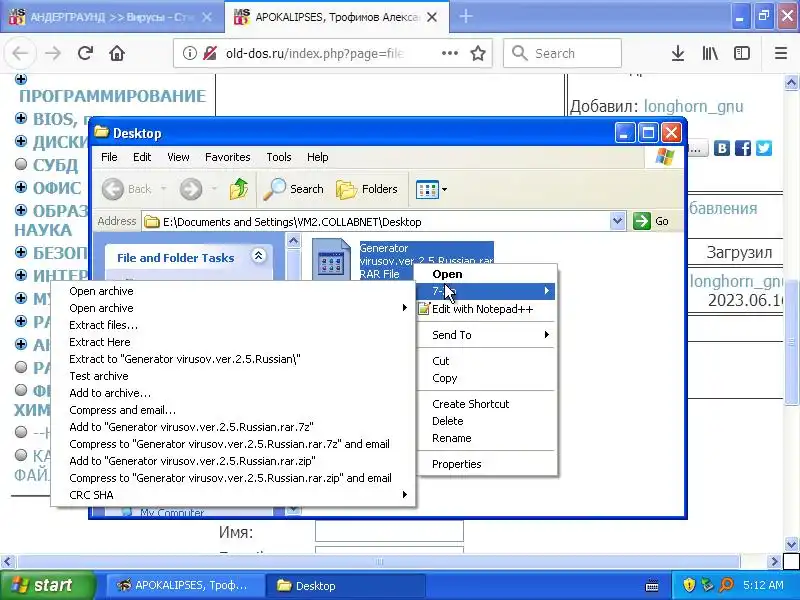Bookmark this page with star icon

478,53
